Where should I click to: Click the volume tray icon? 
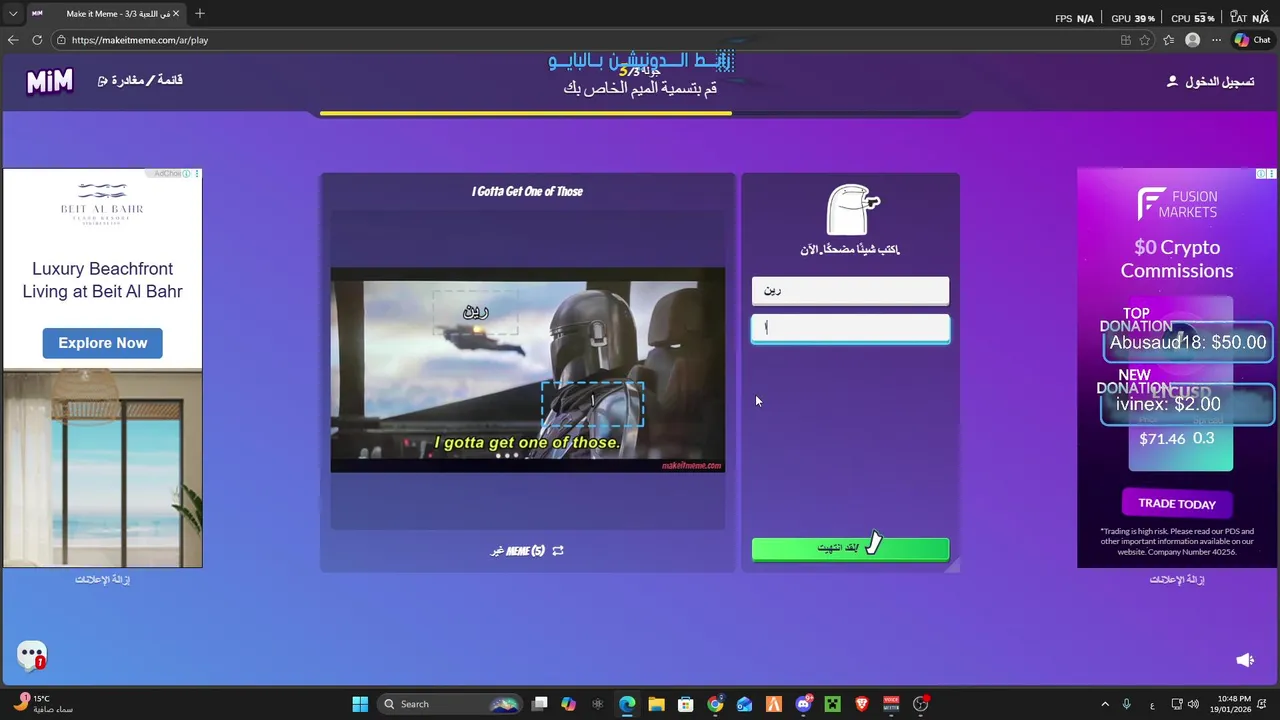[1193, 704]
